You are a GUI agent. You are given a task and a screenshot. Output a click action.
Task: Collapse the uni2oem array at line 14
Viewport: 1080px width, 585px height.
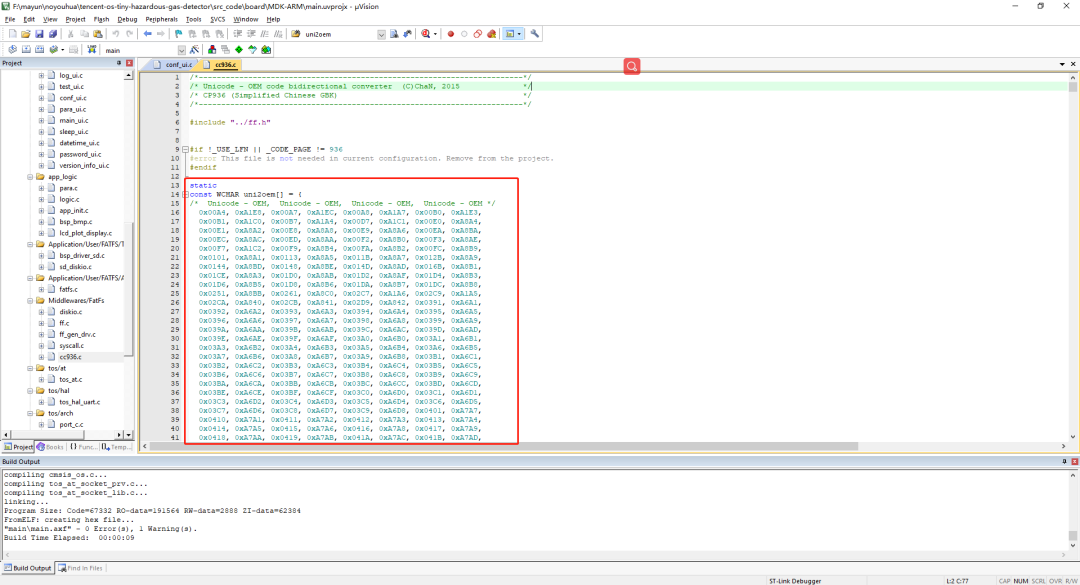click(x=185, y=195)
